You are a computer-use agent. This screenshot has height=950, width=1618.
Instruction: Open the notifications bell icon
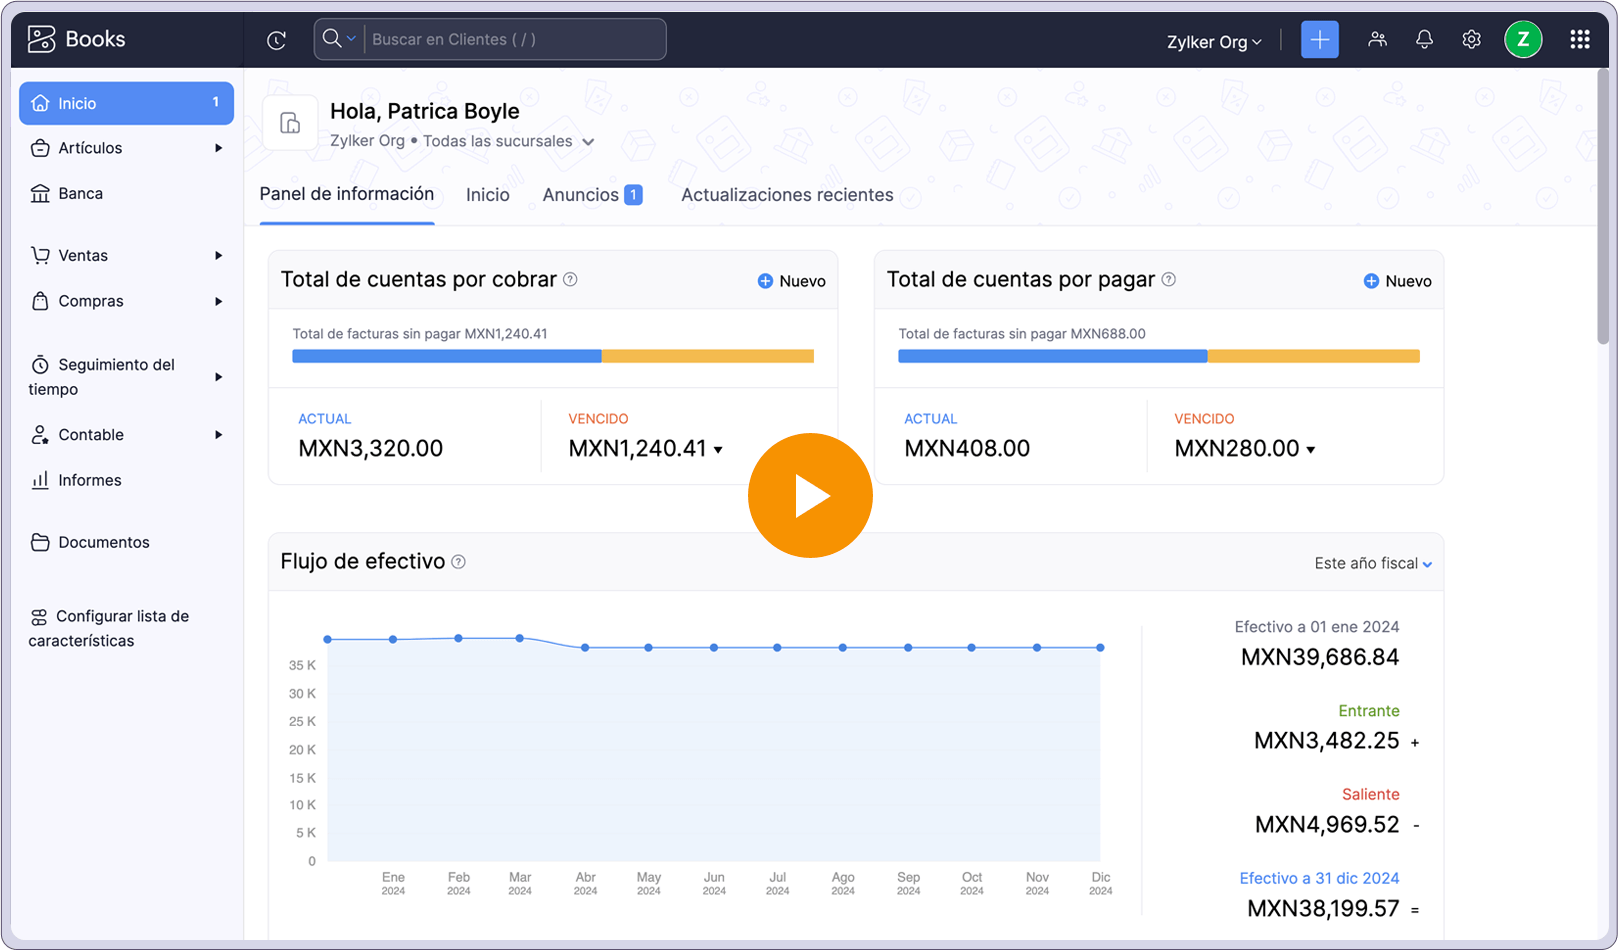(1424, 39)
